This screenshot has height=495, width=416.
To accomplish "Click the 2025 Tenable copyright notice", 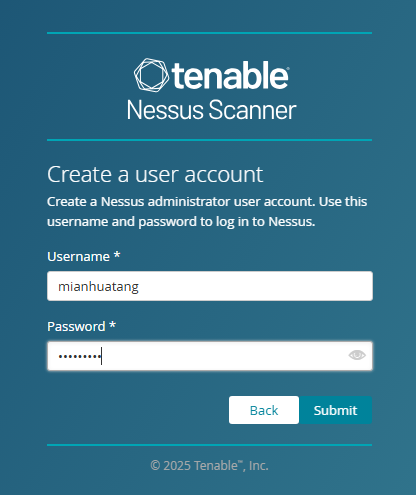I will pyautogui.click(x=209, y=466).
